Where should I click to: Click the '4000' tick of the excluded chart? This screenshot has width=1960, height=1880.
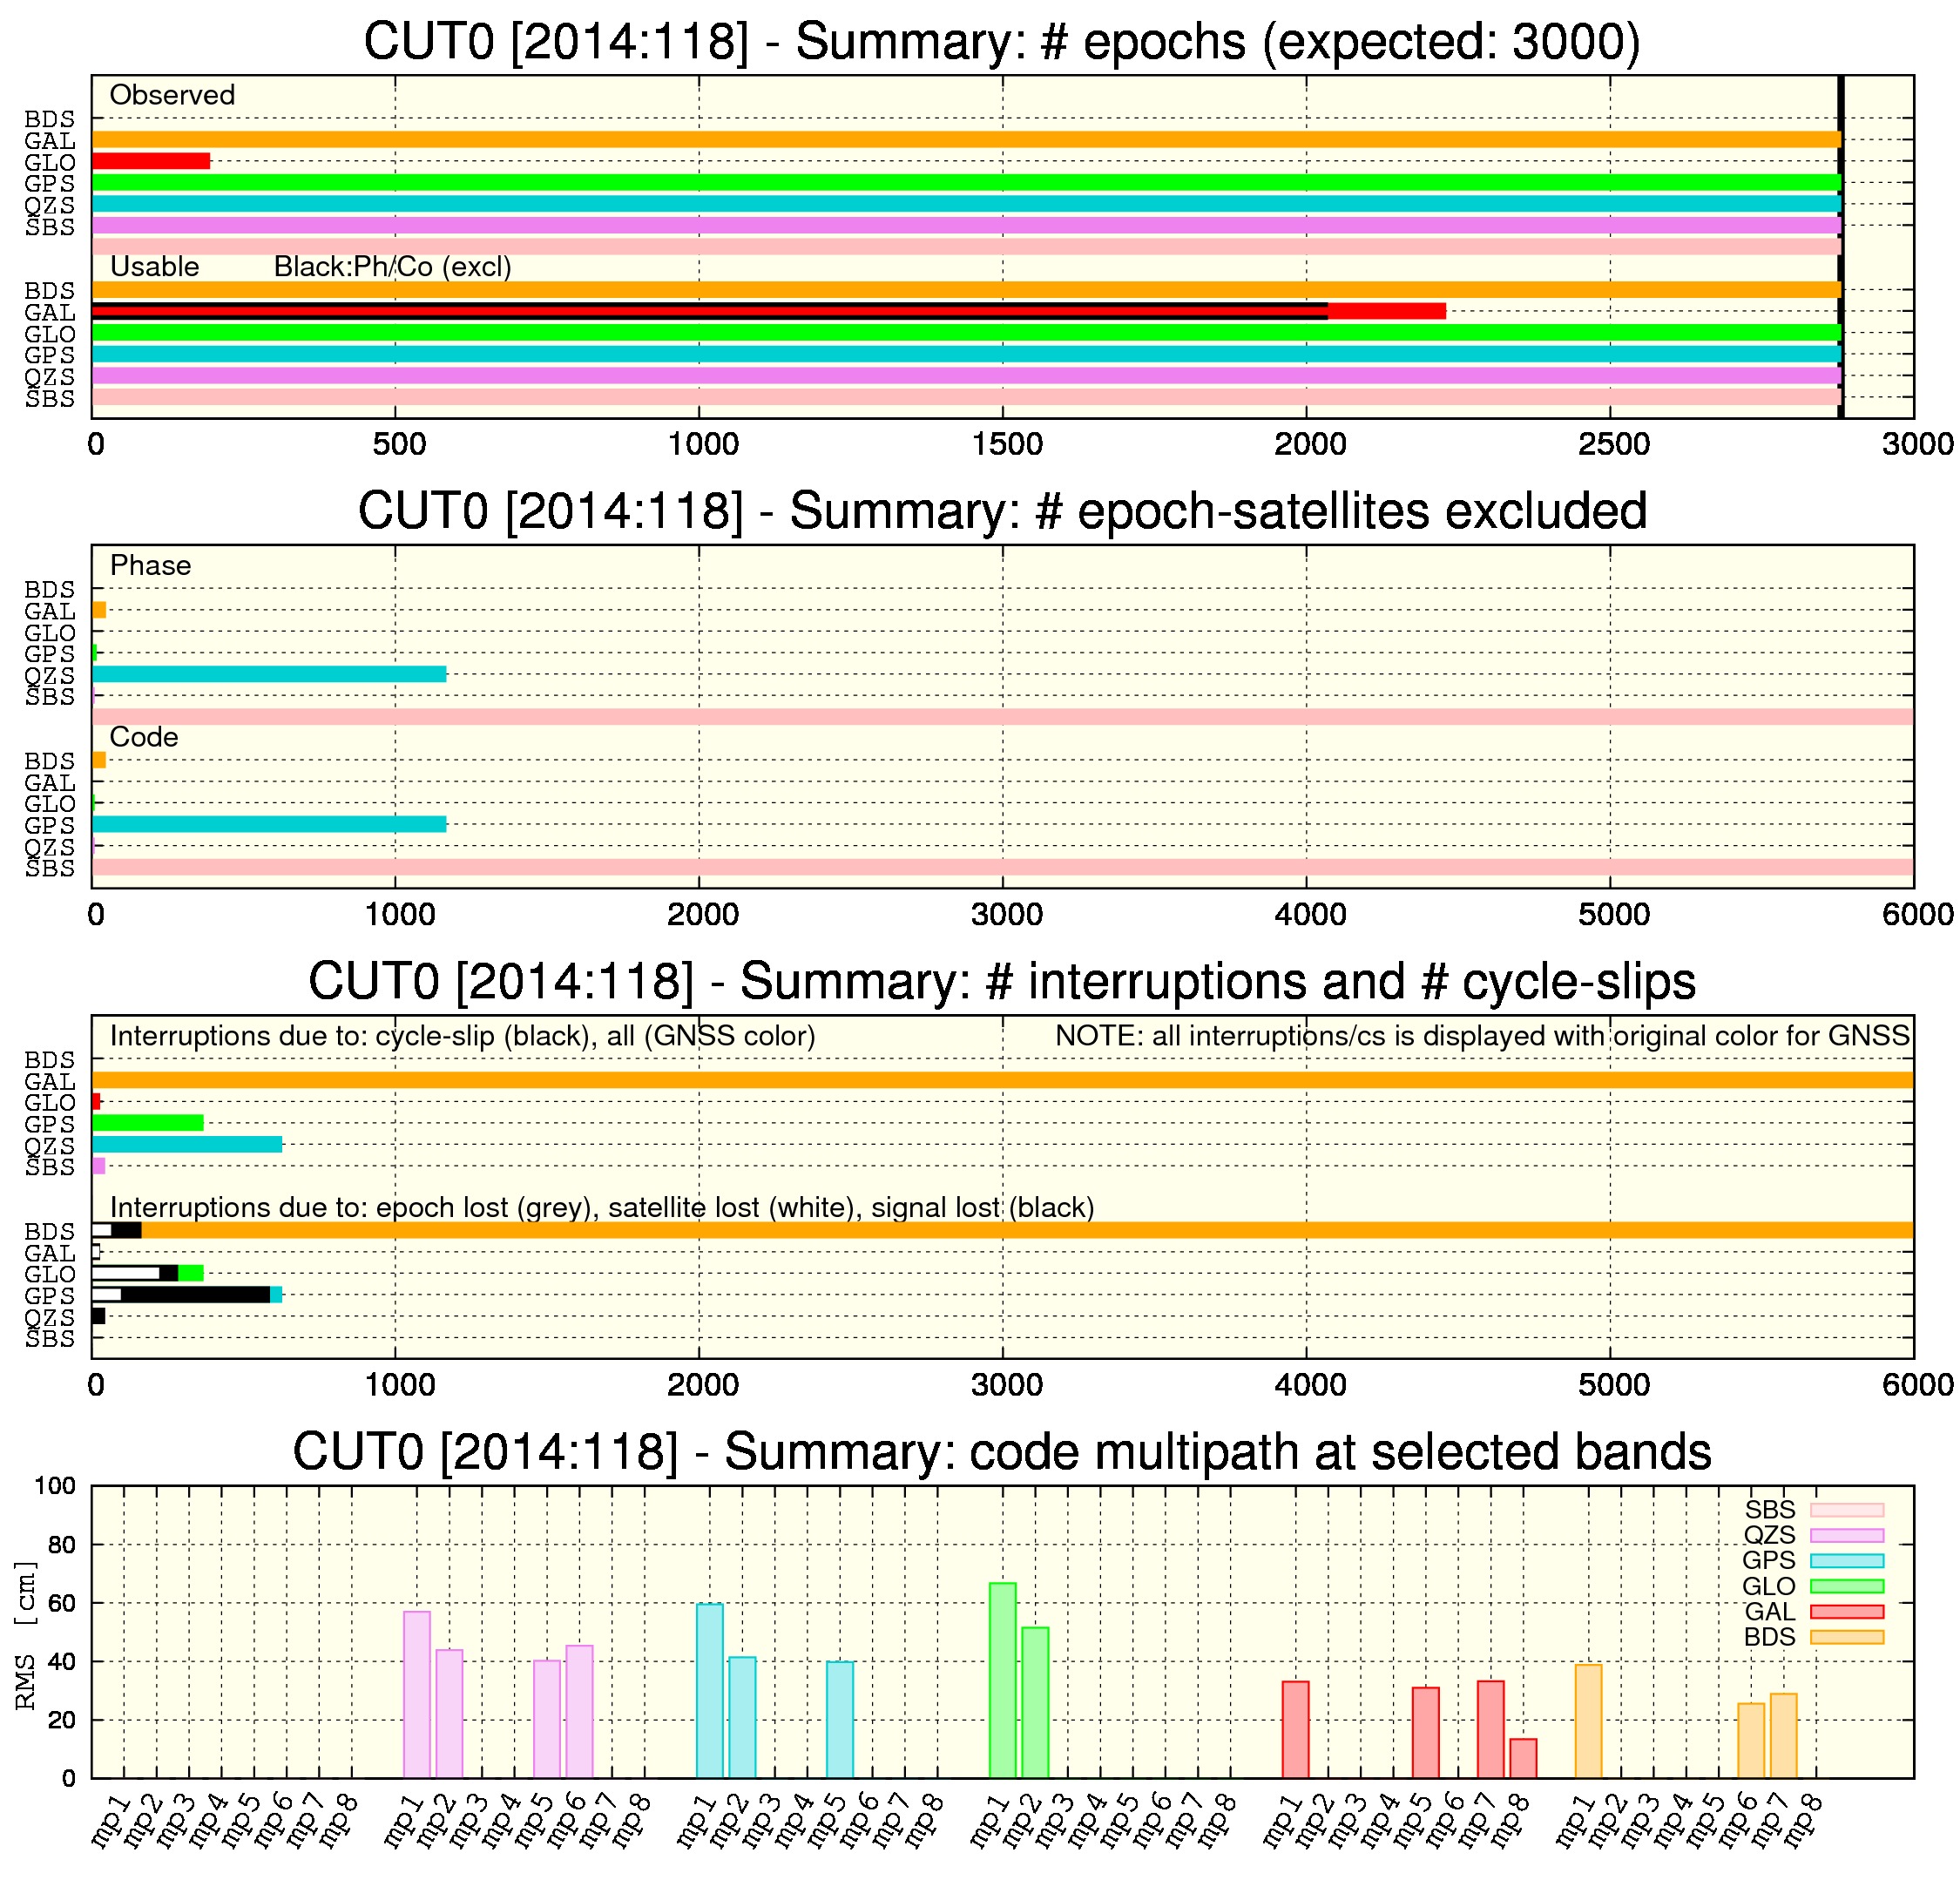(x=1310, y=914)
